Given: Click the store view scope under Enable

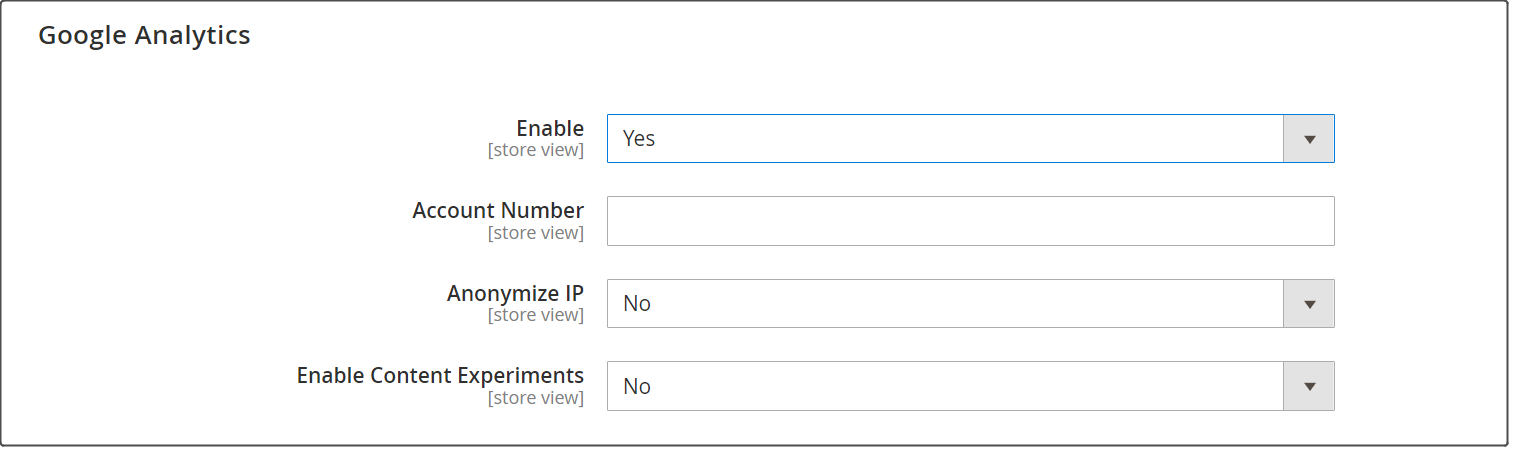Looking at the screenshot, I should tap(535, 151).
